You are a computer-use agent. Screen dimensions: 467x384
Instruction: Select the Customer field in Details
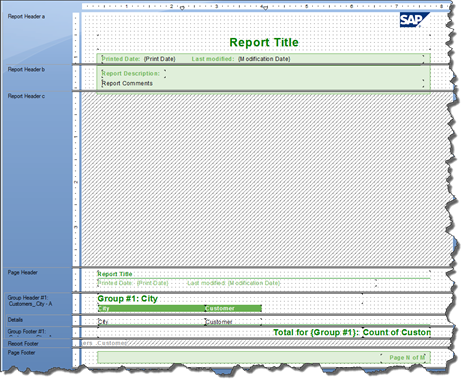pos(233,322)
